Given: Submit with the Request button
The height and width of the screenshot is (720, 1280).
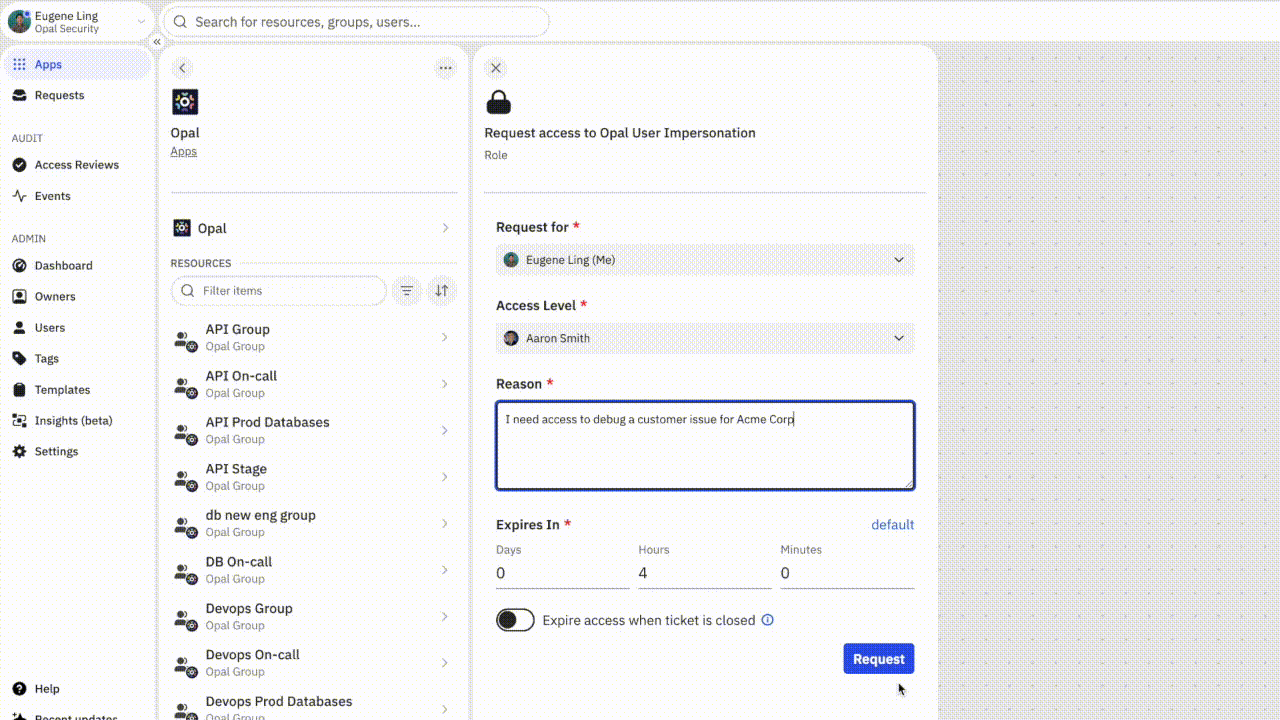Looking at the screenshot, I should click(878, 659).
